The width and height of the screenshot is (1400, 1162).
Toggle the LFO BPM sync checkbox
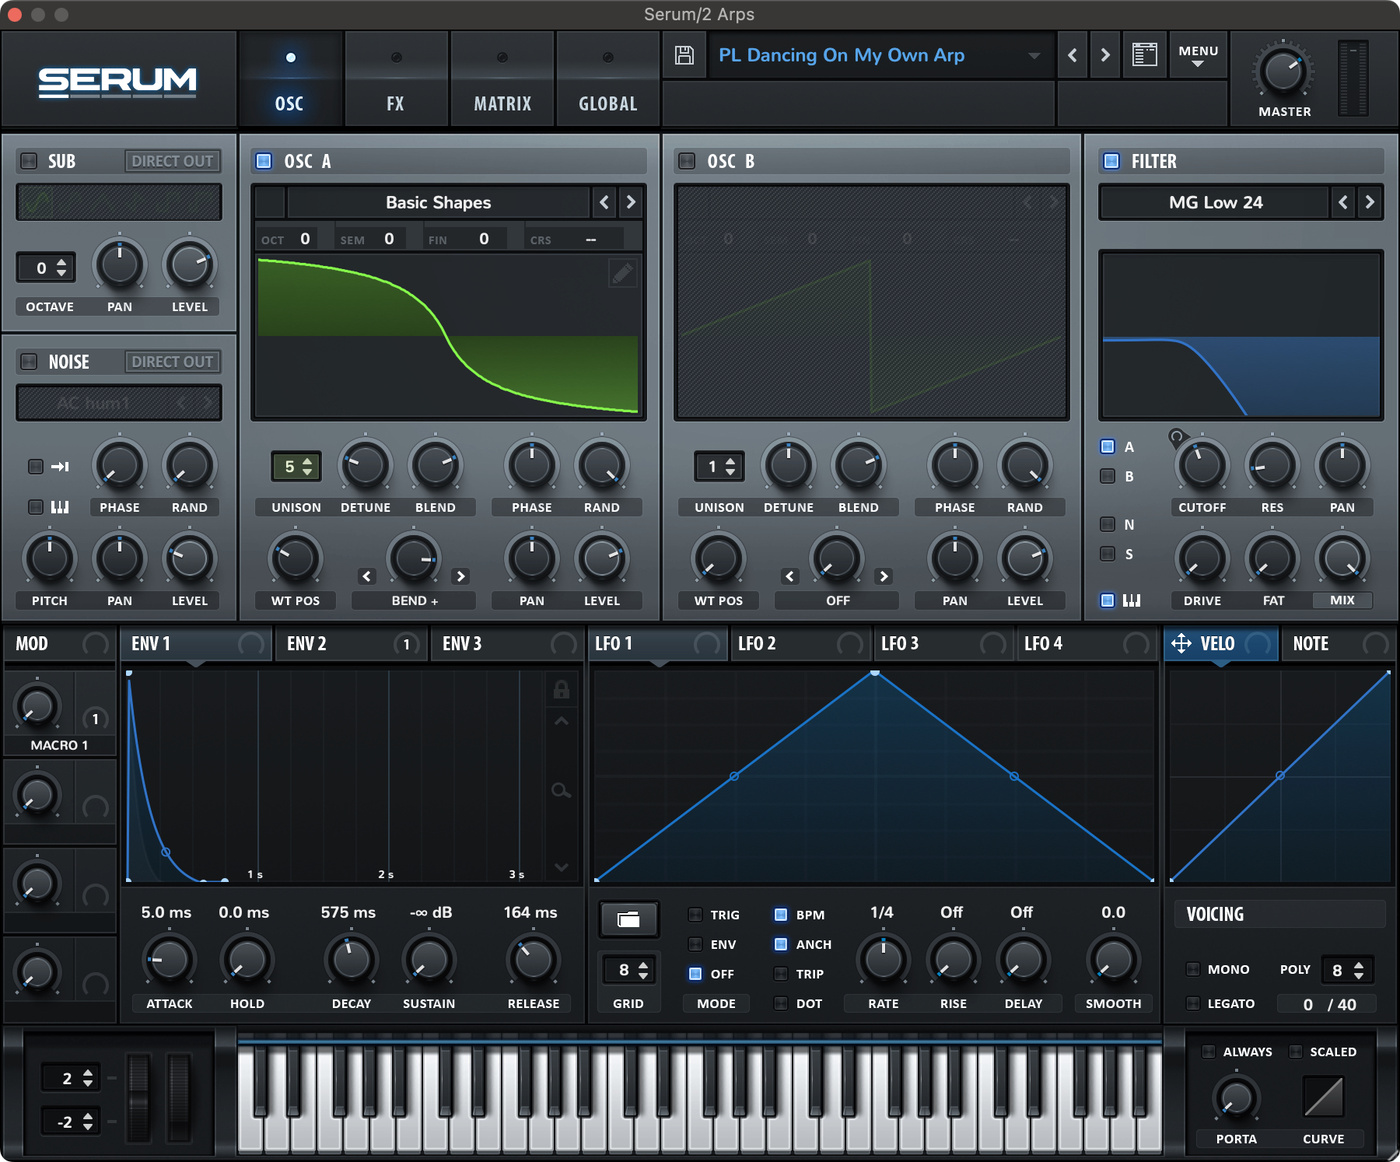click(x=780, y=914)
